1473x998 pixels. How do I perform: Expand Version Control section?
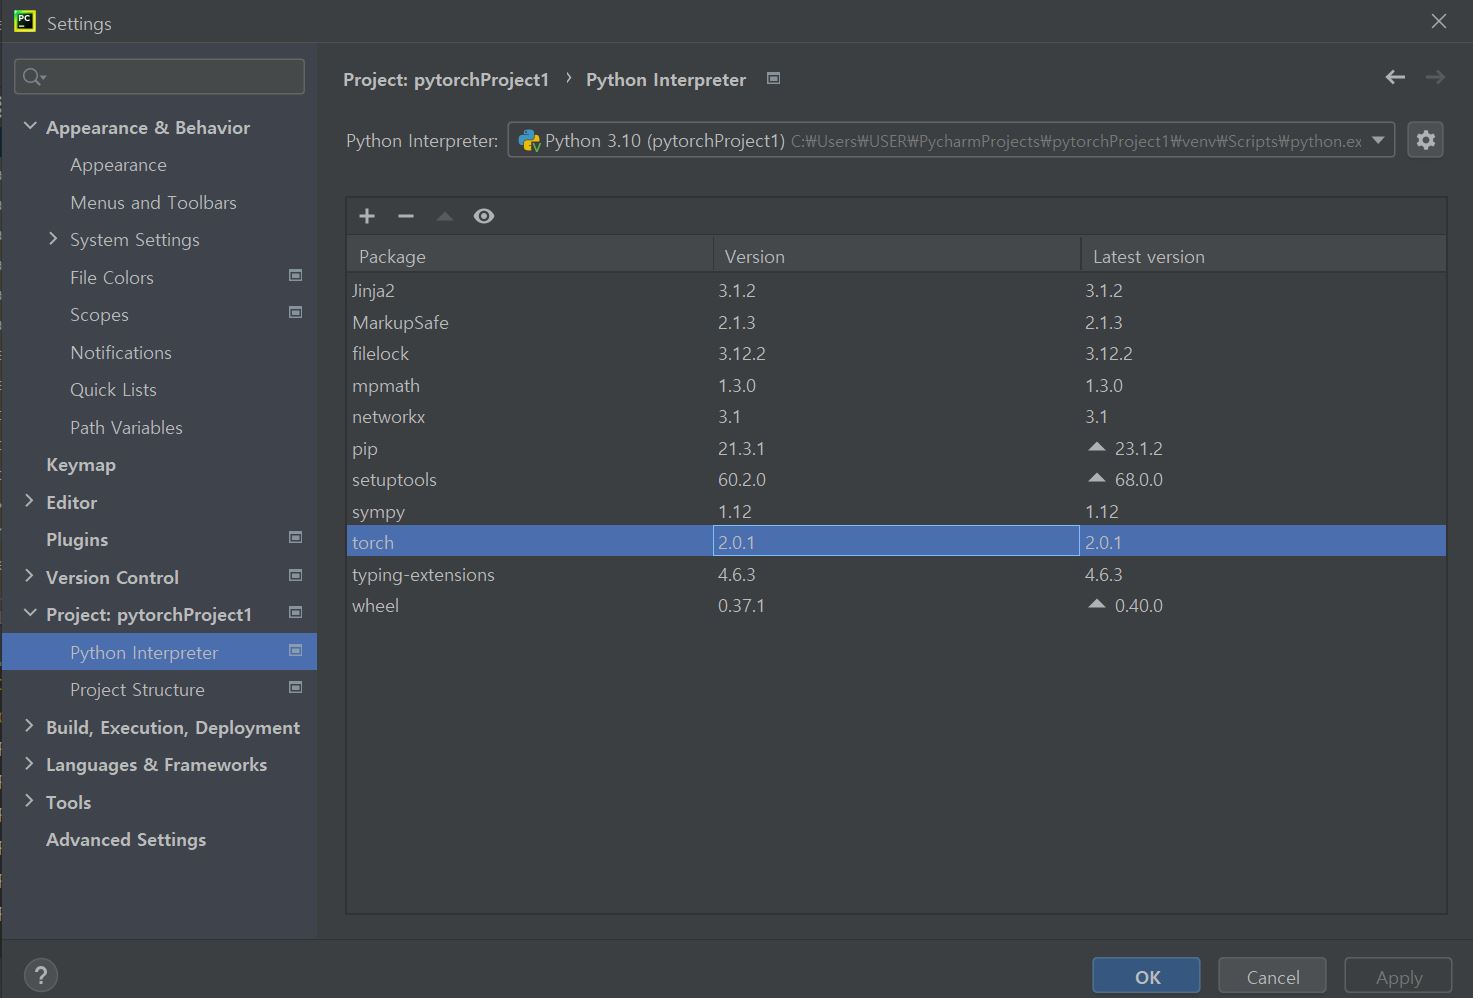coord(29,576)
